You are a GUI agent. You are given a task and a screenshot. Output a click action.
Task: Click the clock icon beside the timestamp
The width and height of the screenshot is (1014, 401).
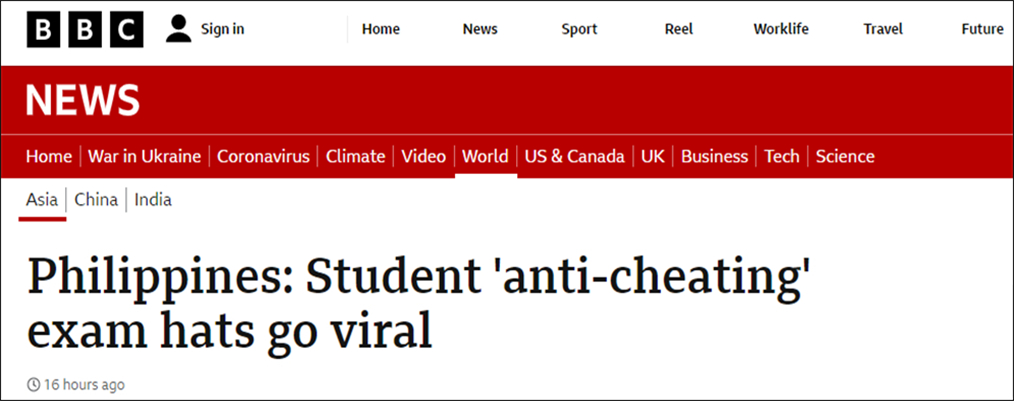tap(33, 385)
